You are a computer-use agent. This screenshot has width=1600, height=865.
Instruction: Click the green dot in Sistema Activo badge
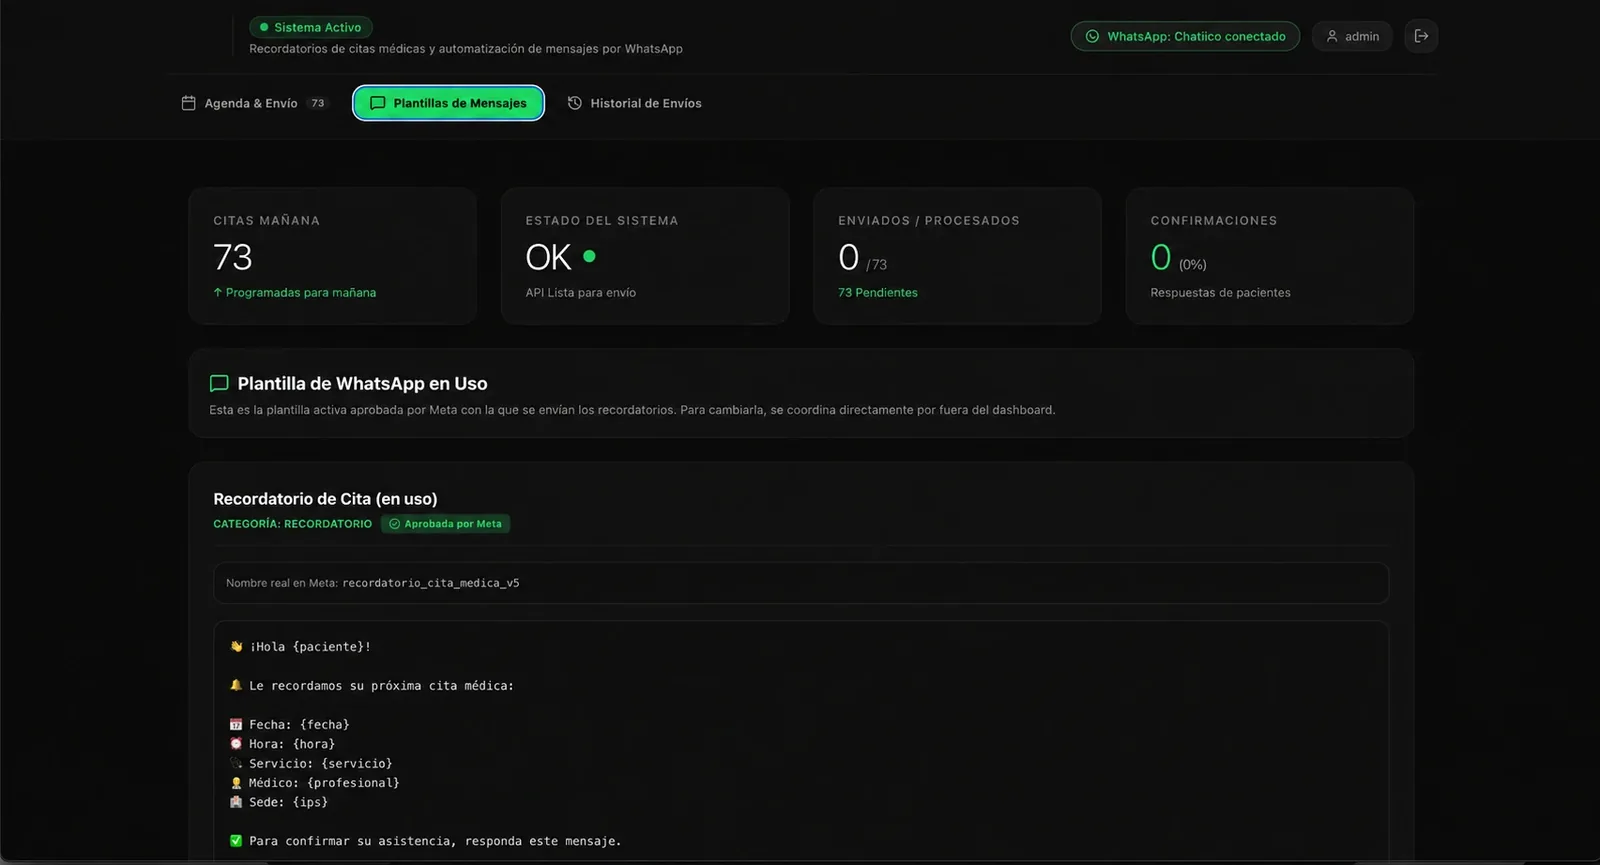tap(264, 27)
